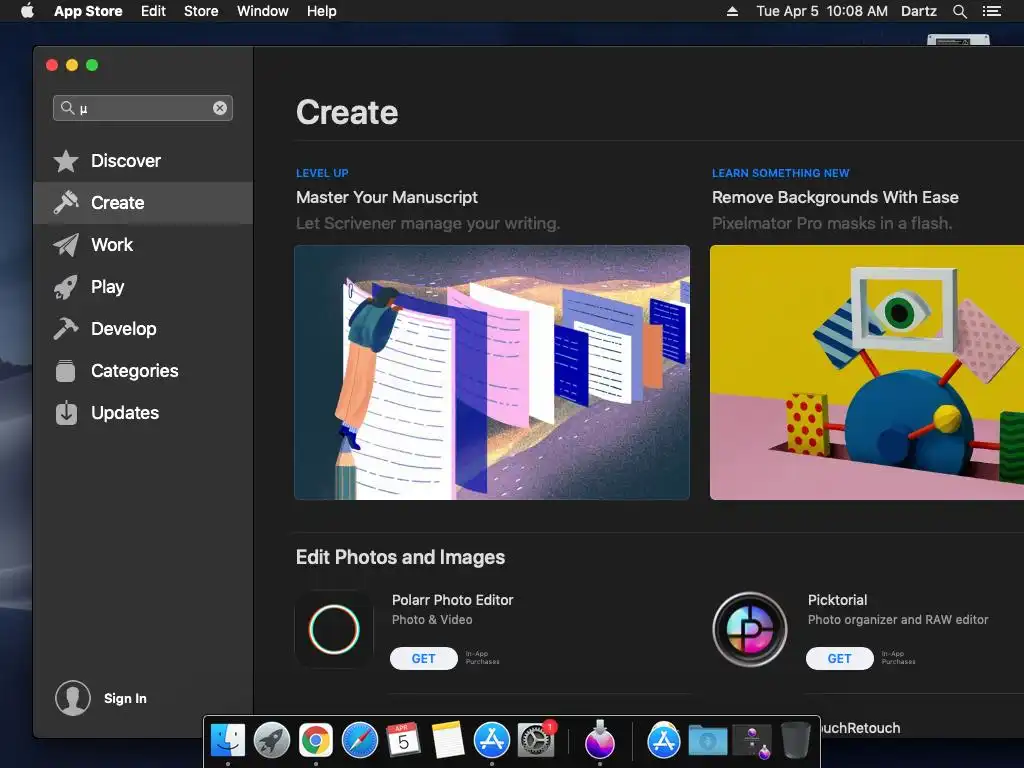Open Notes from the dock

[448, 740]
